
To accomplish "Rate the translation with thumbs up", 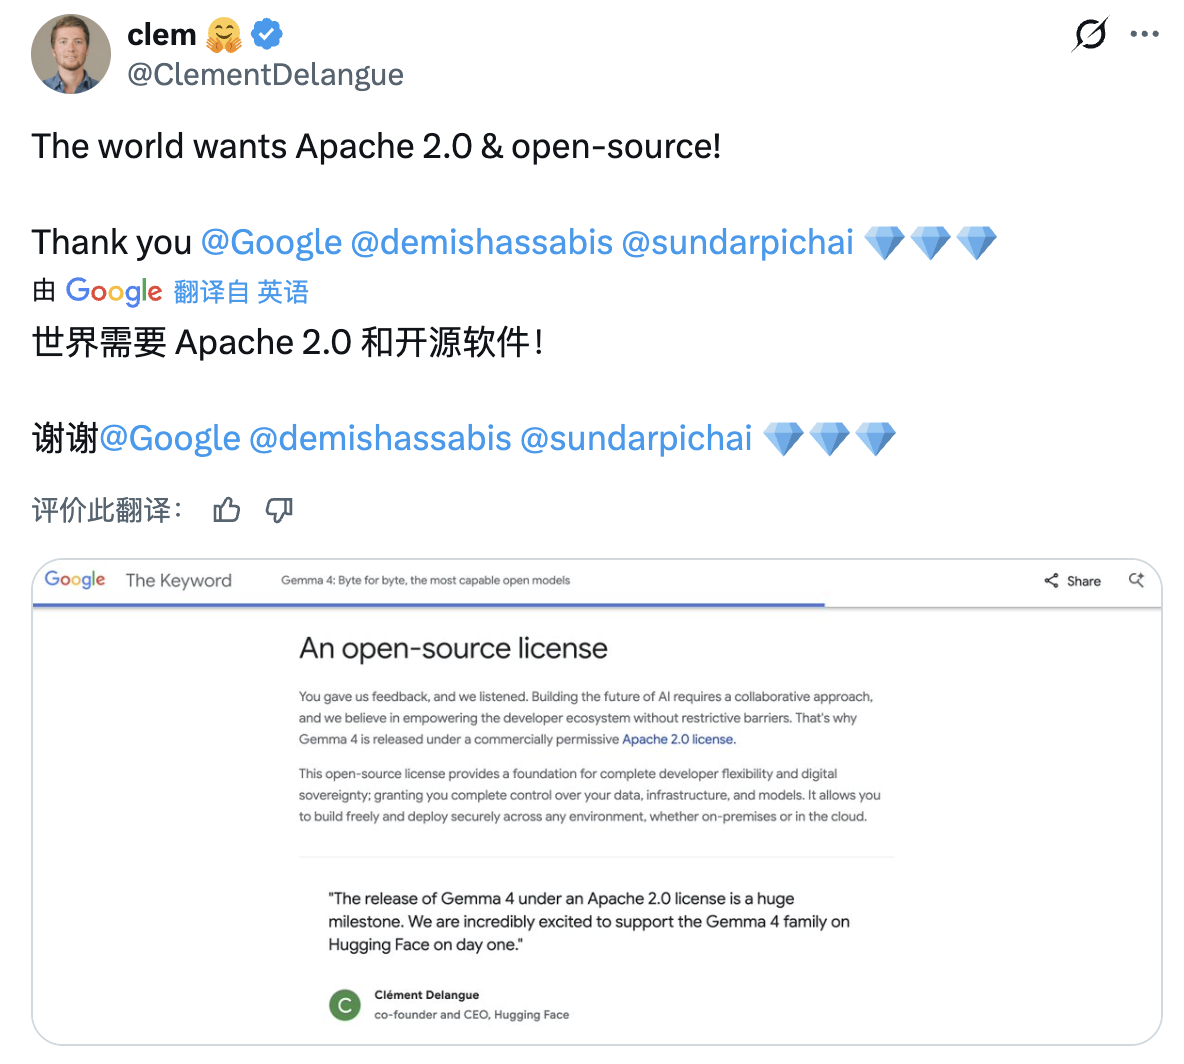I will tap(226, 510).
